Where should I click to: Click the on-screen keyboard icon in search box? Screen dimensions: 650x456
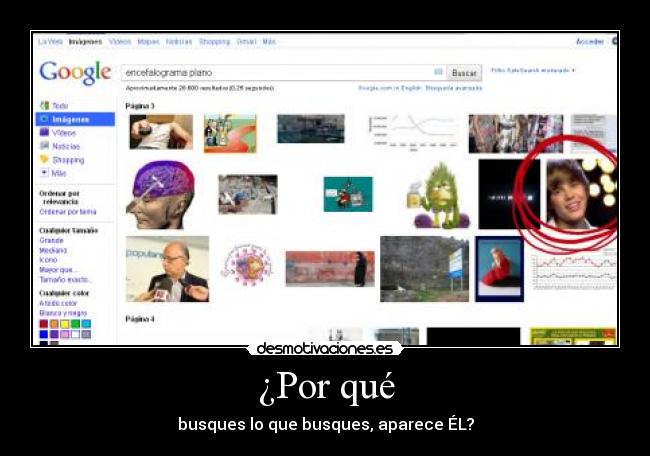[x=438, y=72]
